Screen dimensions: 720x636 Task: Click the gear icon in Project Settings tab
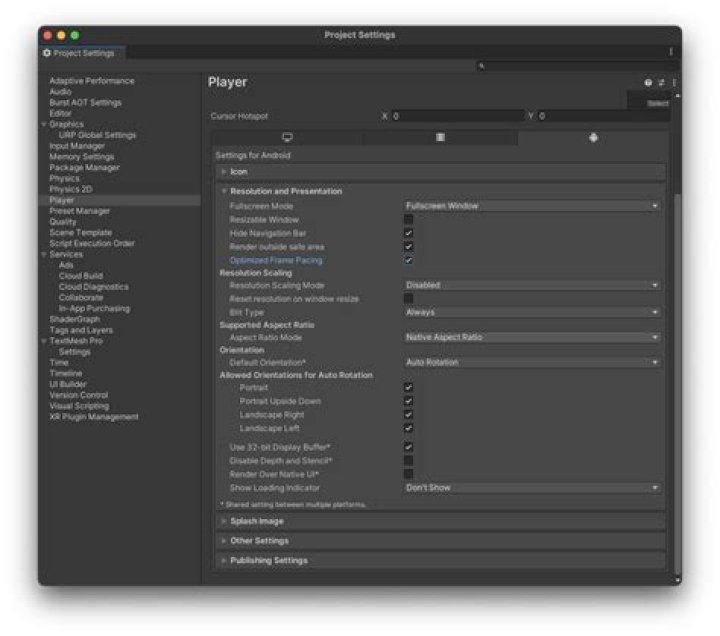pyautogui.click(x=47, y=53)
